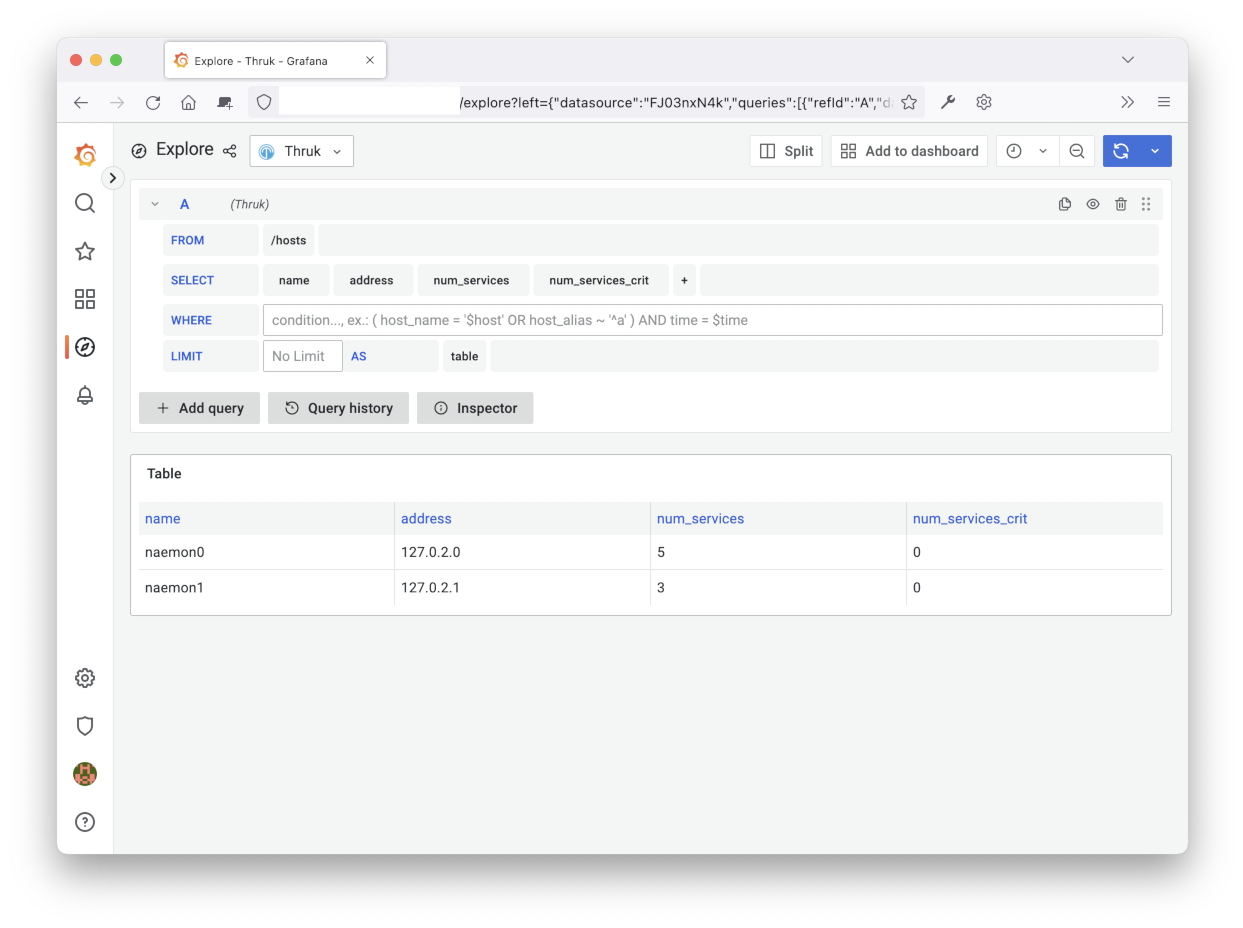Sort by num_services_crit column header
Image resolution: width=1243 pixels, height=928 pixels.
coord(970,519)
